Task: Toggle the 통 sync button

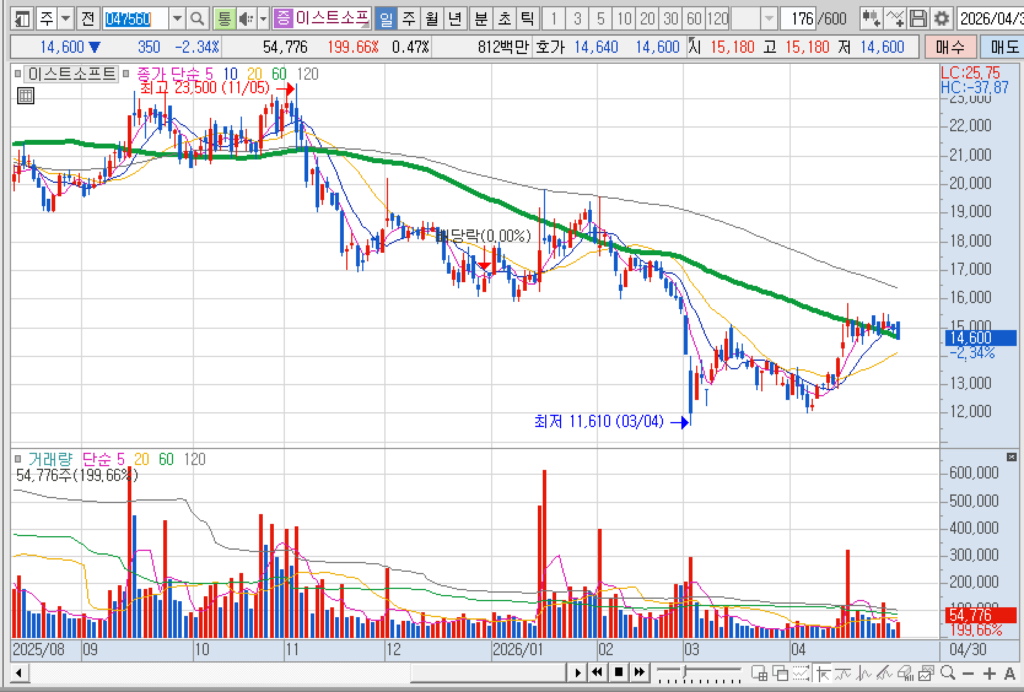Action: (x=224, y=18)
